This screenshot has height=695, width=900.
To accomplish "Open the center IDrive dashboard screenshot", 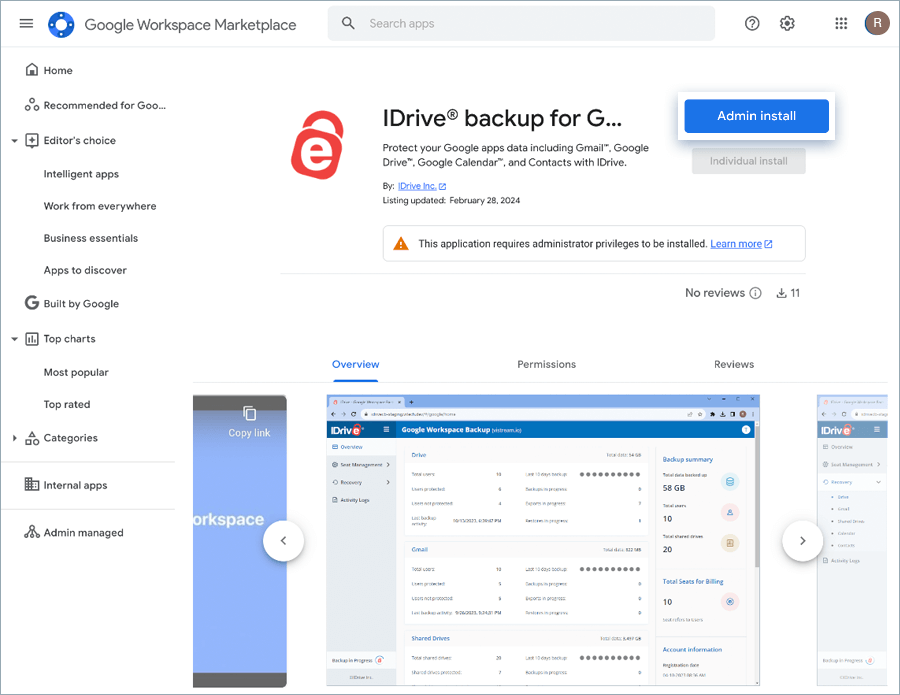I will click(543, 540).
